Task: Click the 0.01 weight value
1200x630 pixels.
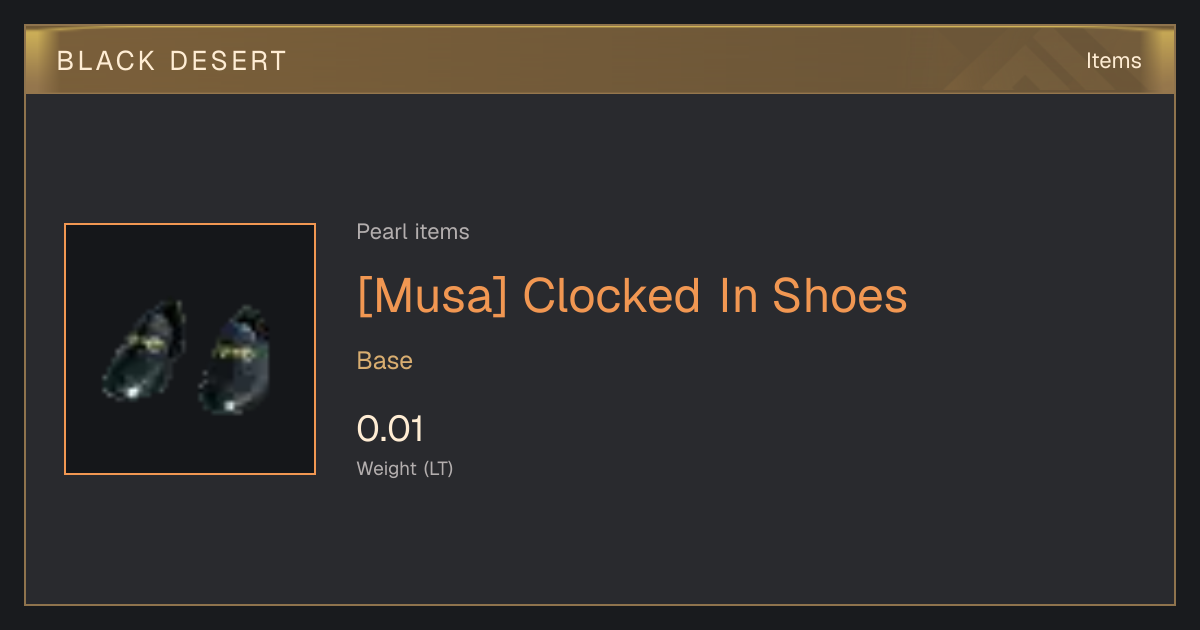Action: tap(390, 429)
